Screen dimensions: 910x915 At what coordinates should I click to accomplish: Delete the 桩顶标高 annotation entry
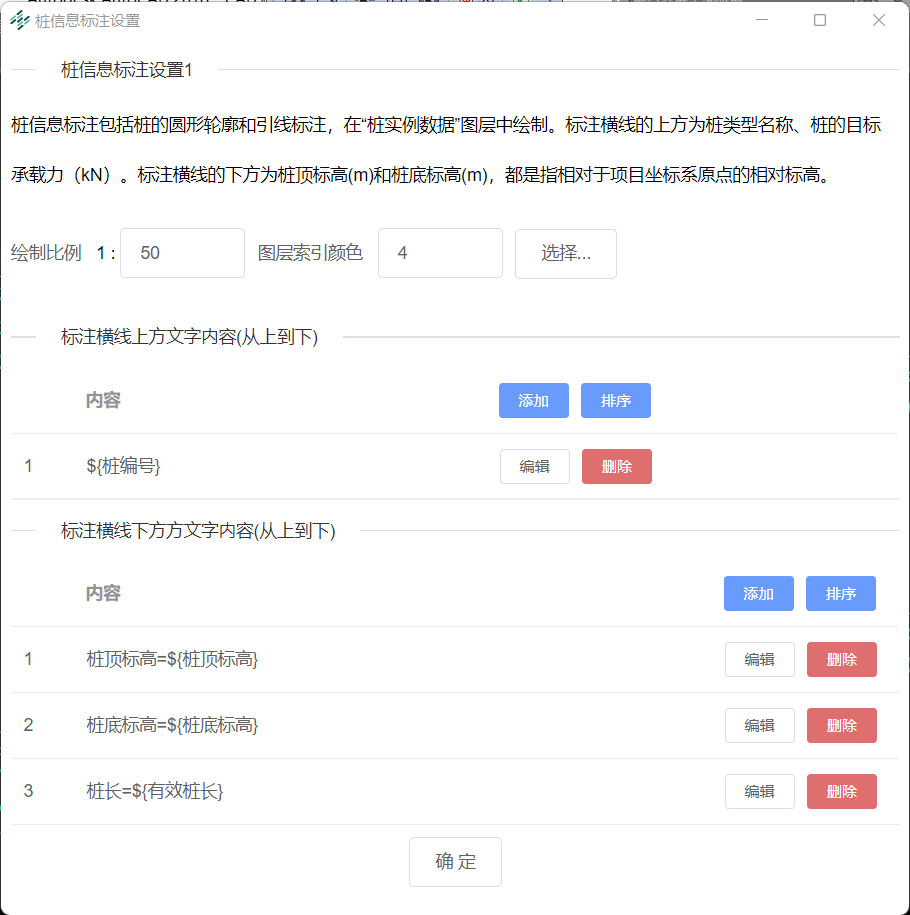tap(841, 659)
